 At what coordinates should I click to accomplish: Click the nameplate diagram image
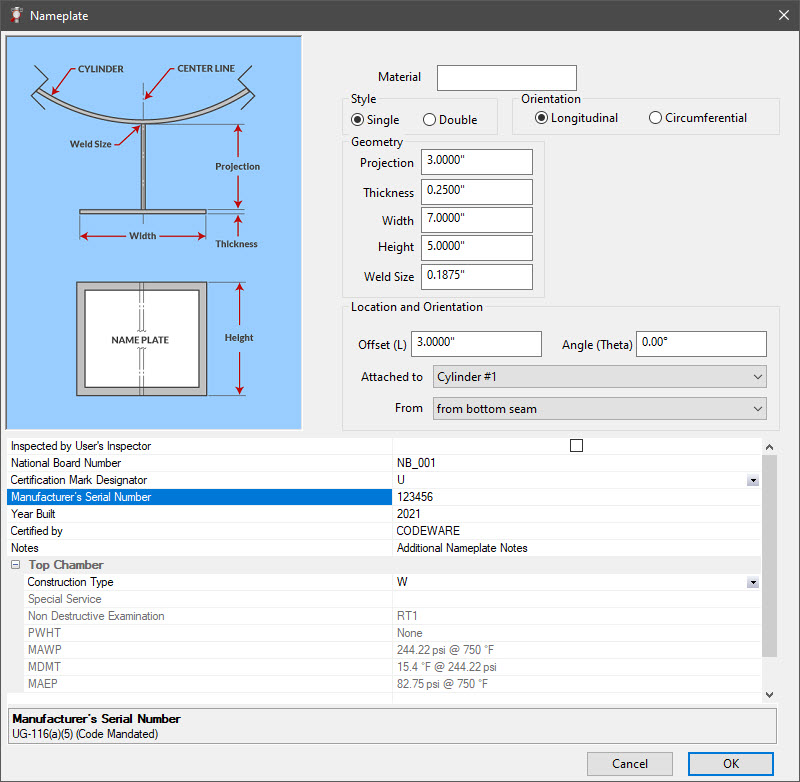(x=154, y=233)
